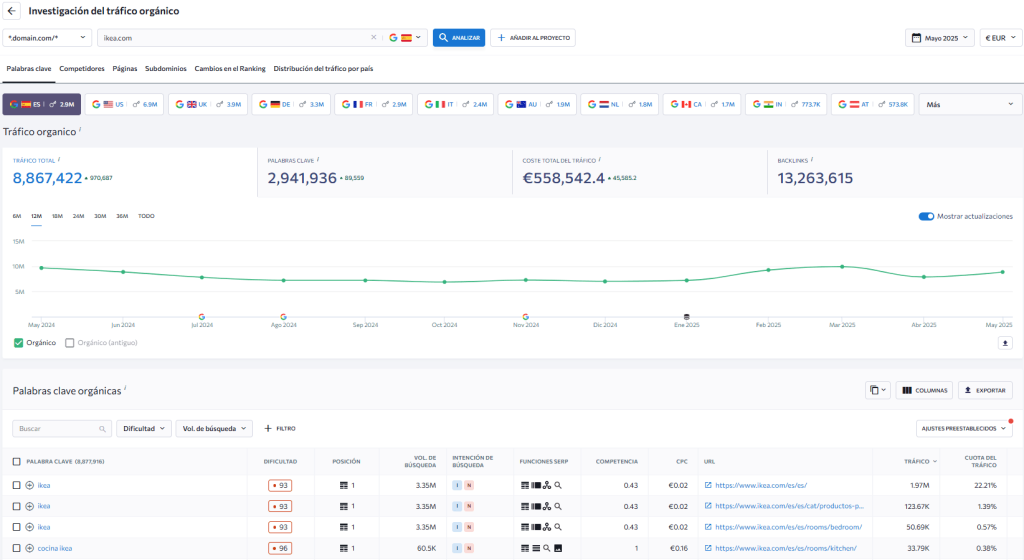Open Distribución del tráfico por país tab
1024x560 pixels.
pyautogui.click(x=323, y=69)
